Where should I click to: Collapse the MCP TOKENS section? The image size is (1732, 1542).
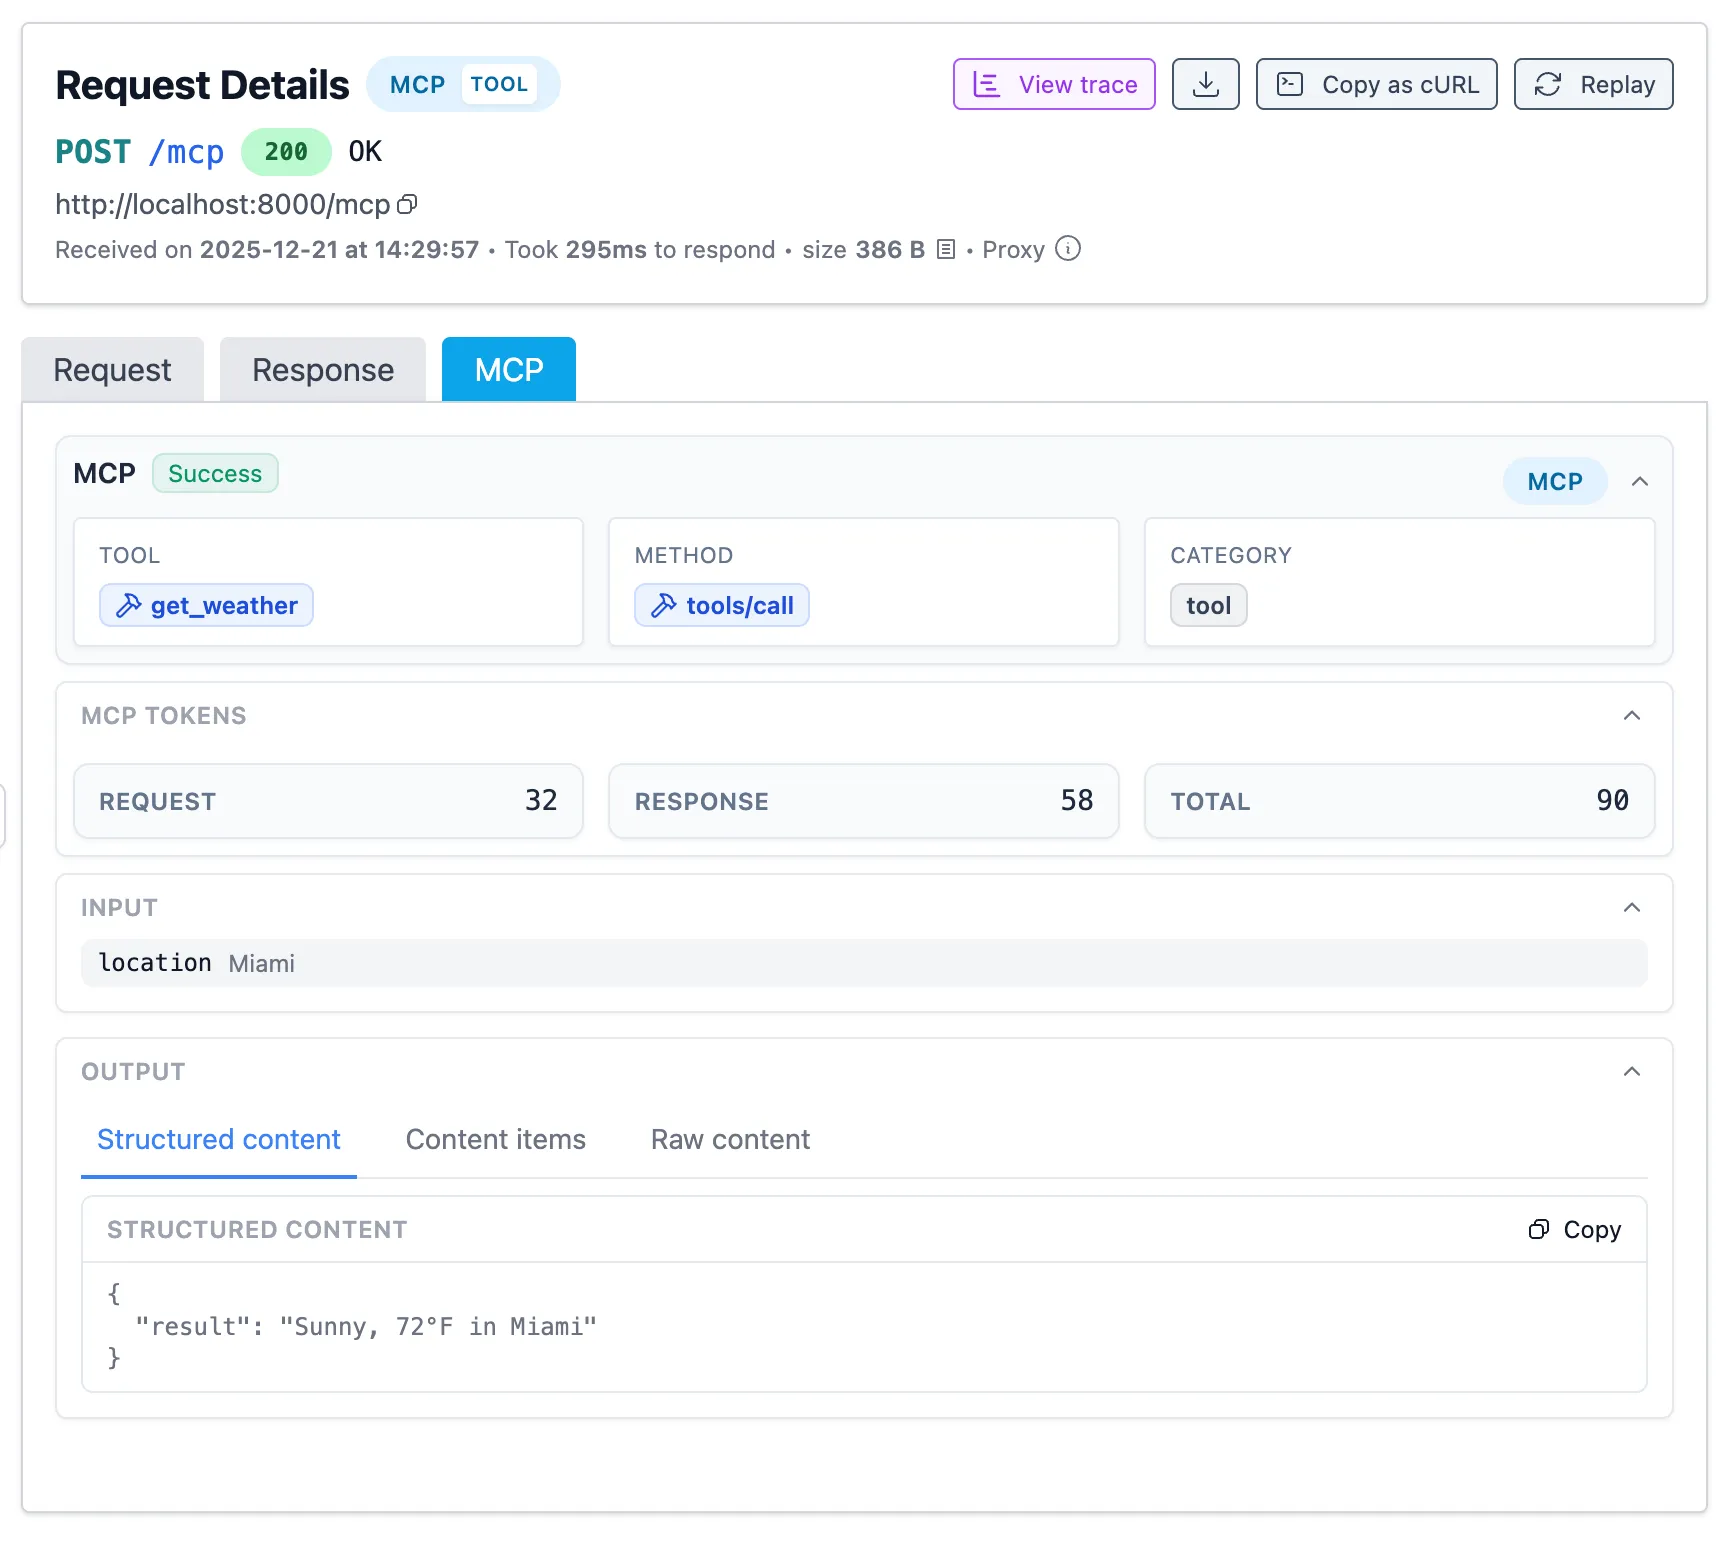point(1632,715)
